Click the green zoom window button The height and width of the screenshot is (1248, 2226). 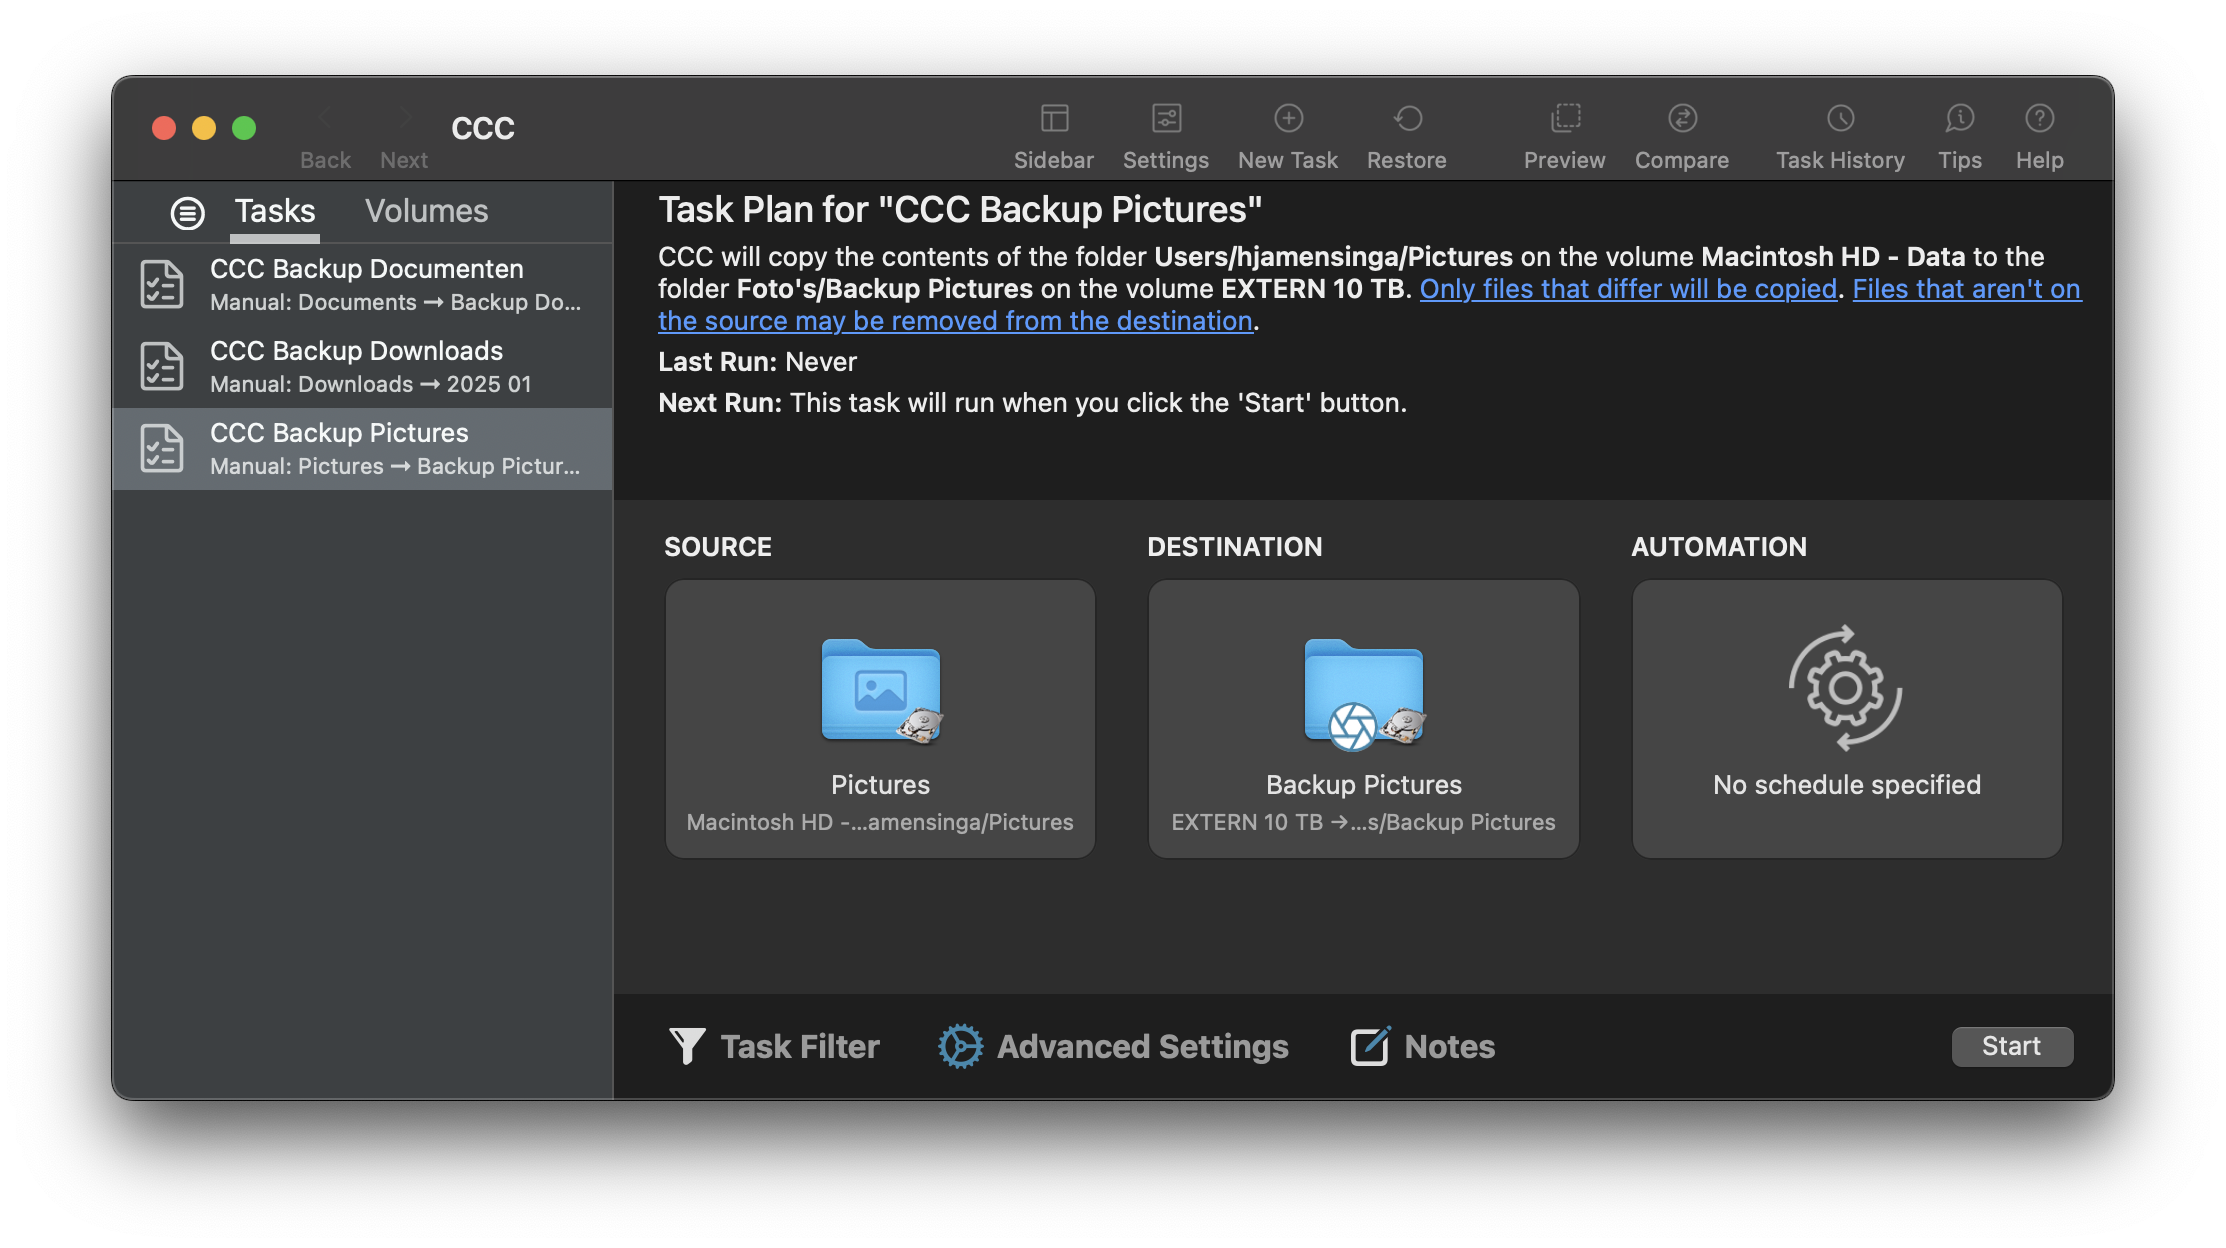[244, 128]
